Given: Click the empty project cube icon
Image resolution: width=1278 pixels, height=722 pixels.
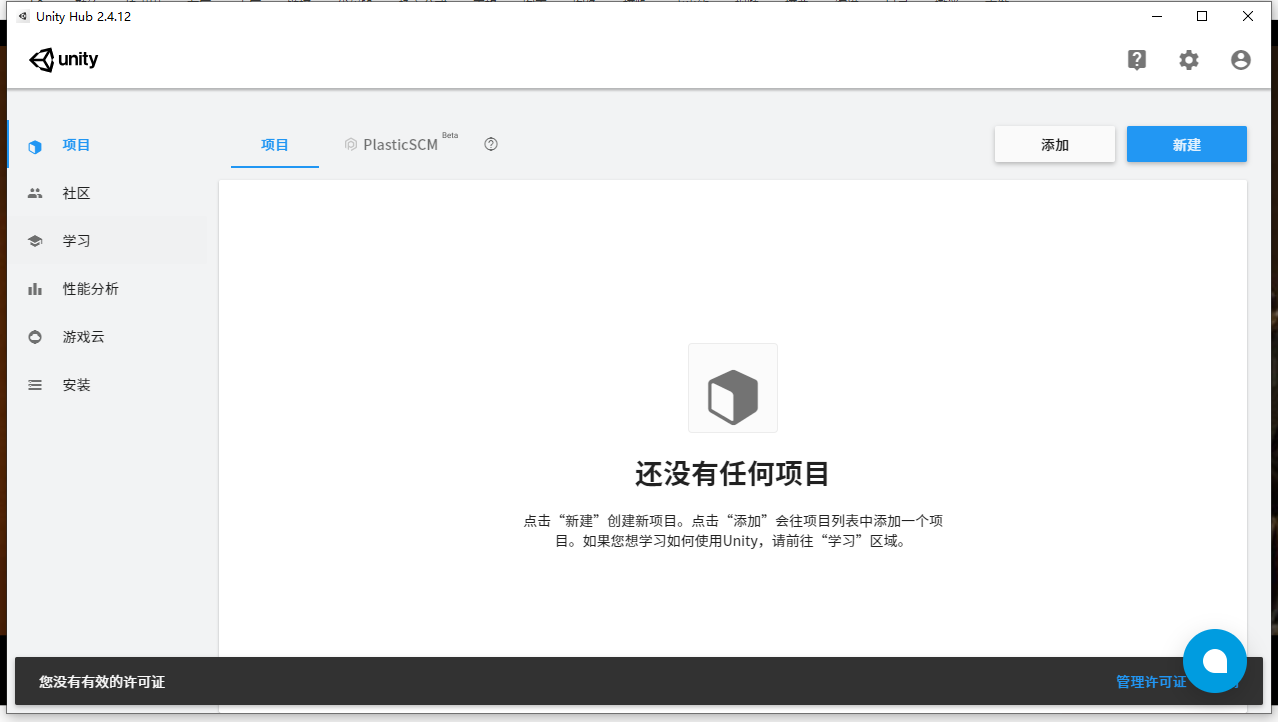Looking at the screenshot, I should [733, 388].
